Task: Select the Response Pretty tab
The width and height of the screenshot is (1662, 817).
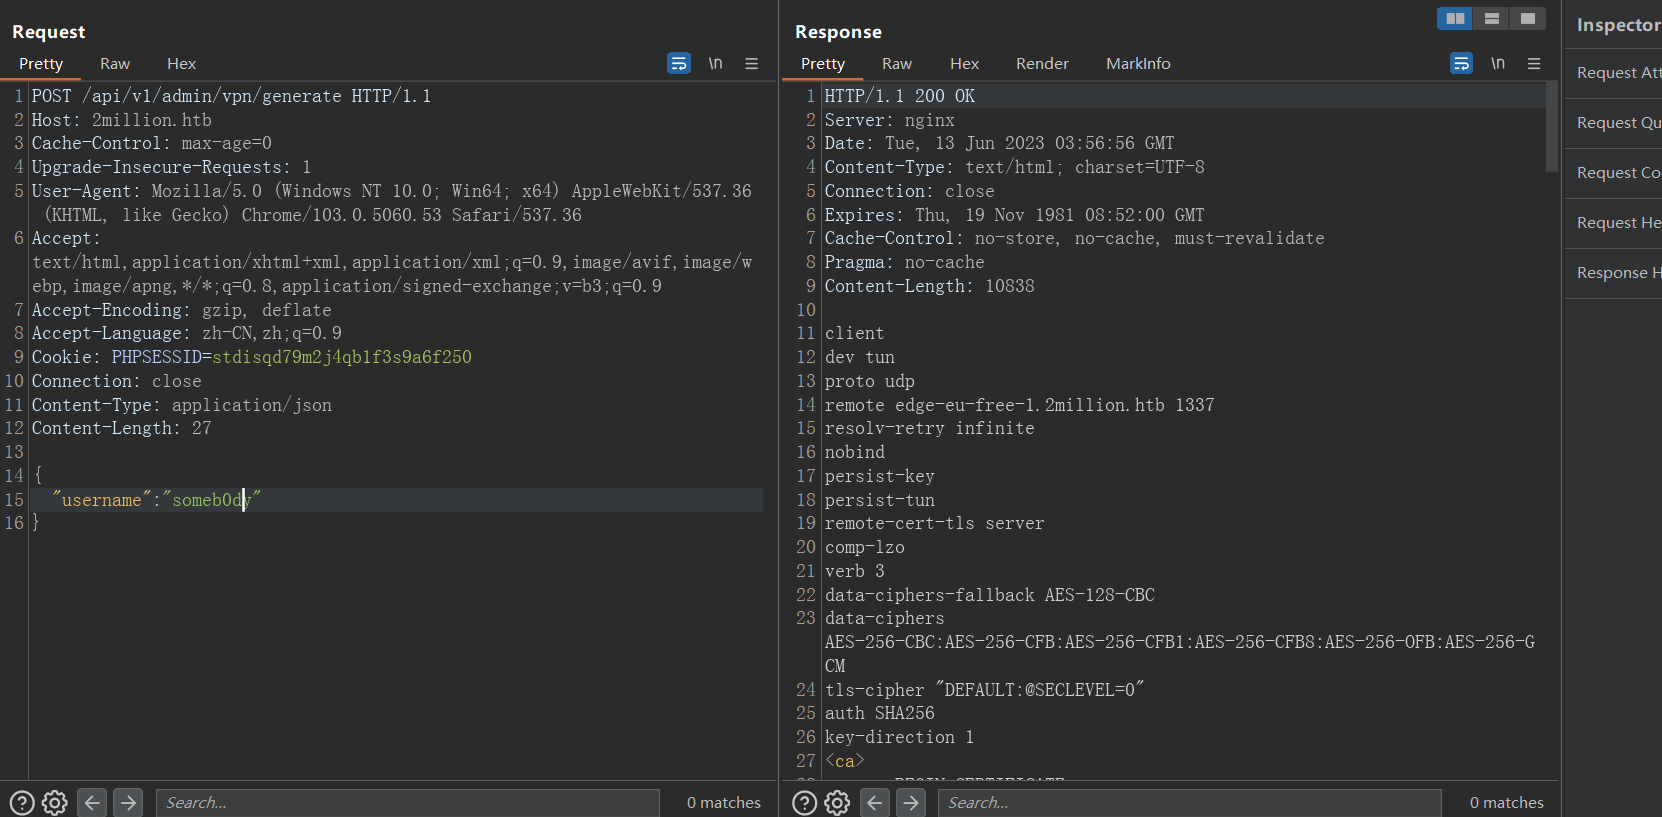Action: 823,63
